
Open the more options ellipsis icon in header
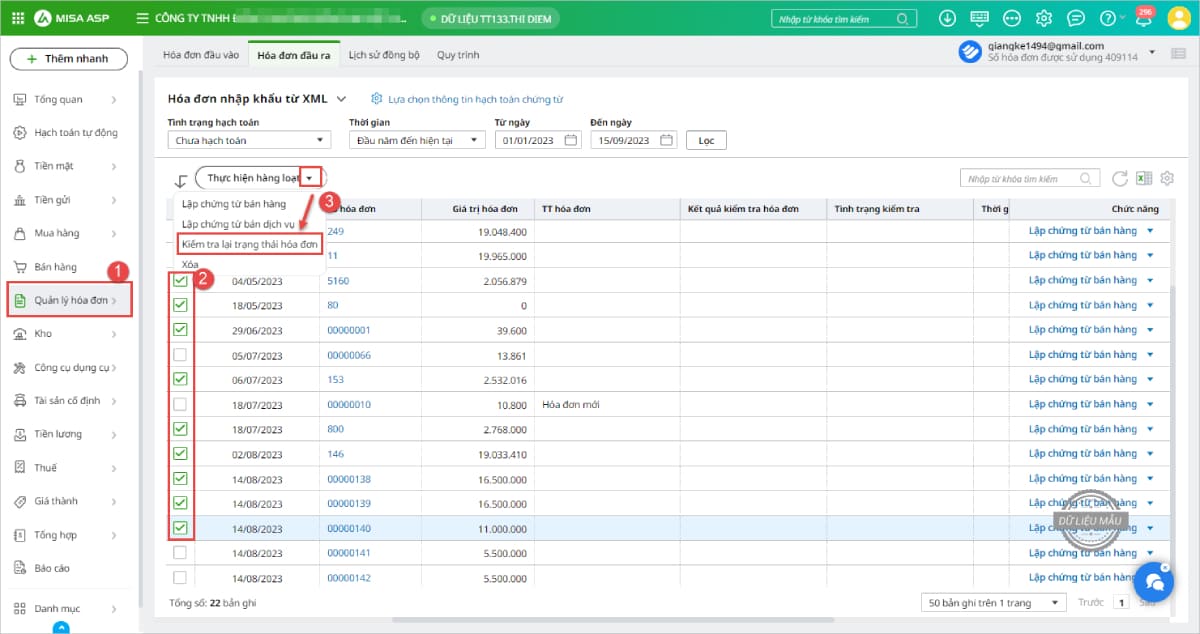coord(1012,18)
